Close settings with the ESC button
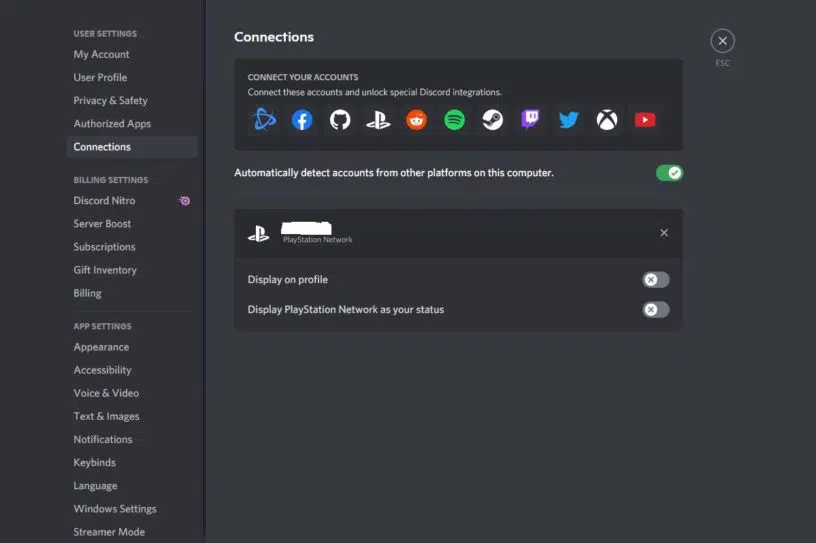This screenshot has height=543, width=816. 722,41
